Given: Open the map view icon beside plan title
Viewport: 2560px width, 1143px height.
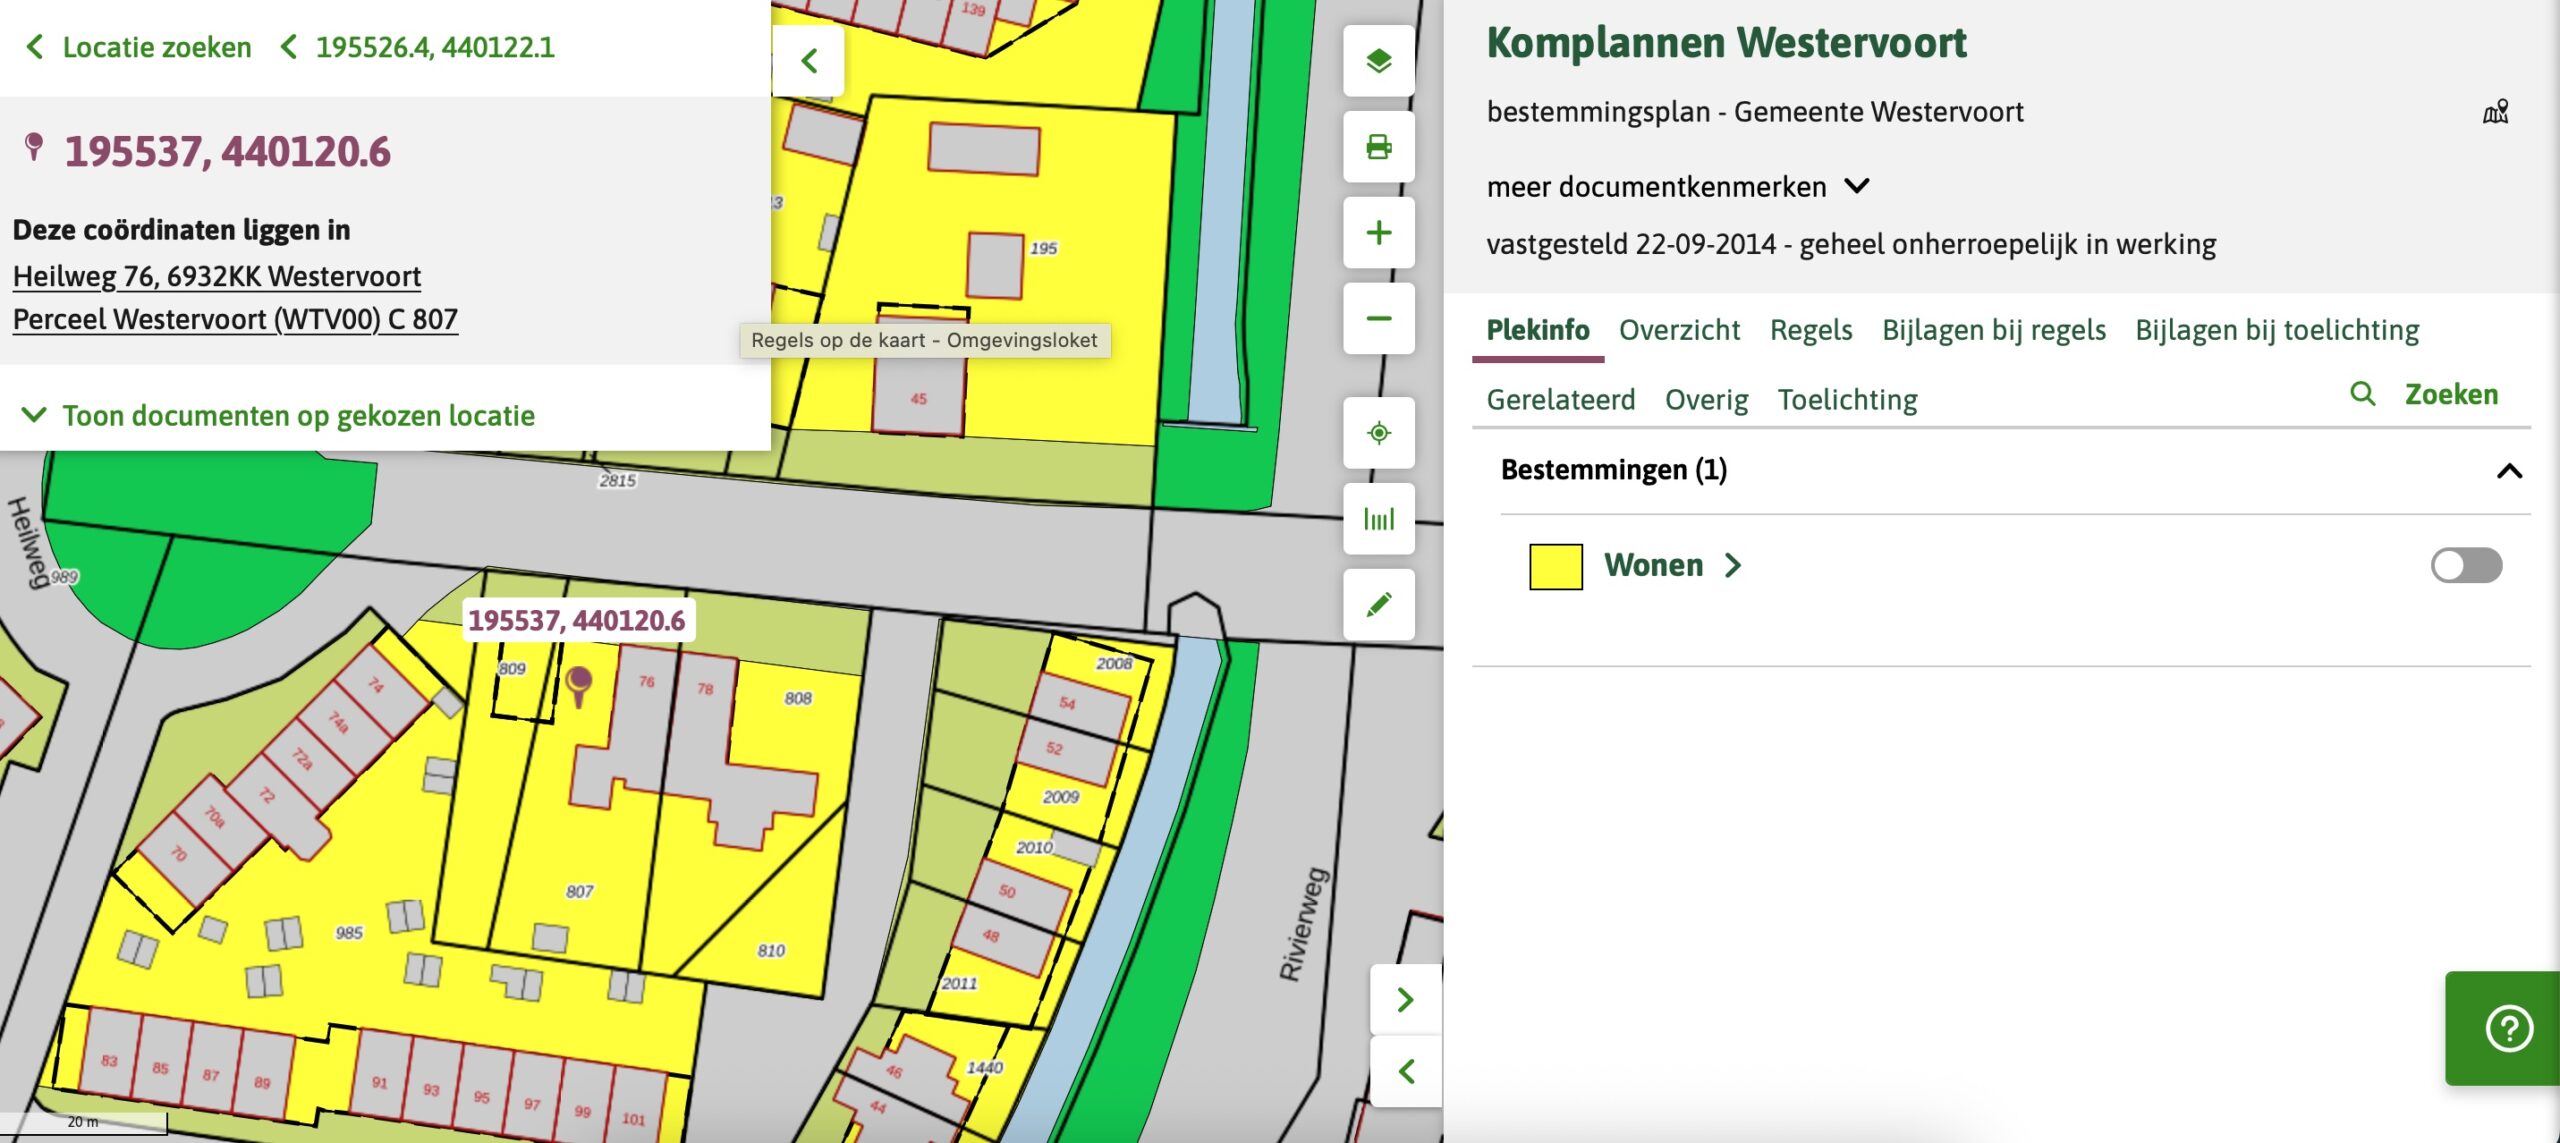Looking at the screenshot, I should [x=2495, y=112].
